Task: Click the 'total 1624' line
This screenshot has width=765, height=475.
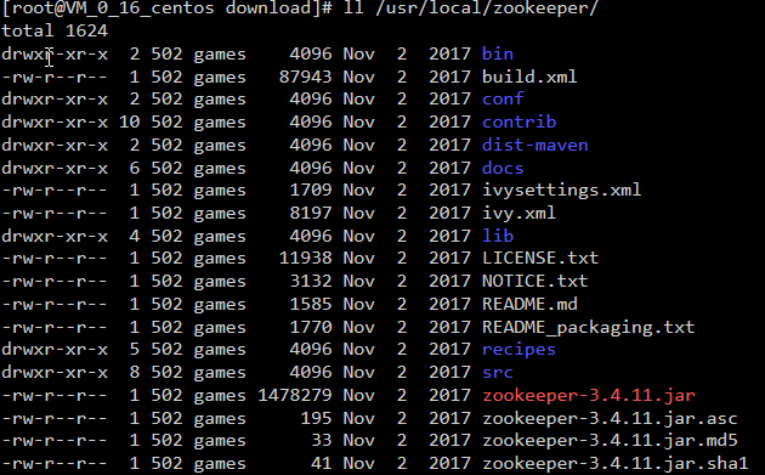Action: [55, 31]
